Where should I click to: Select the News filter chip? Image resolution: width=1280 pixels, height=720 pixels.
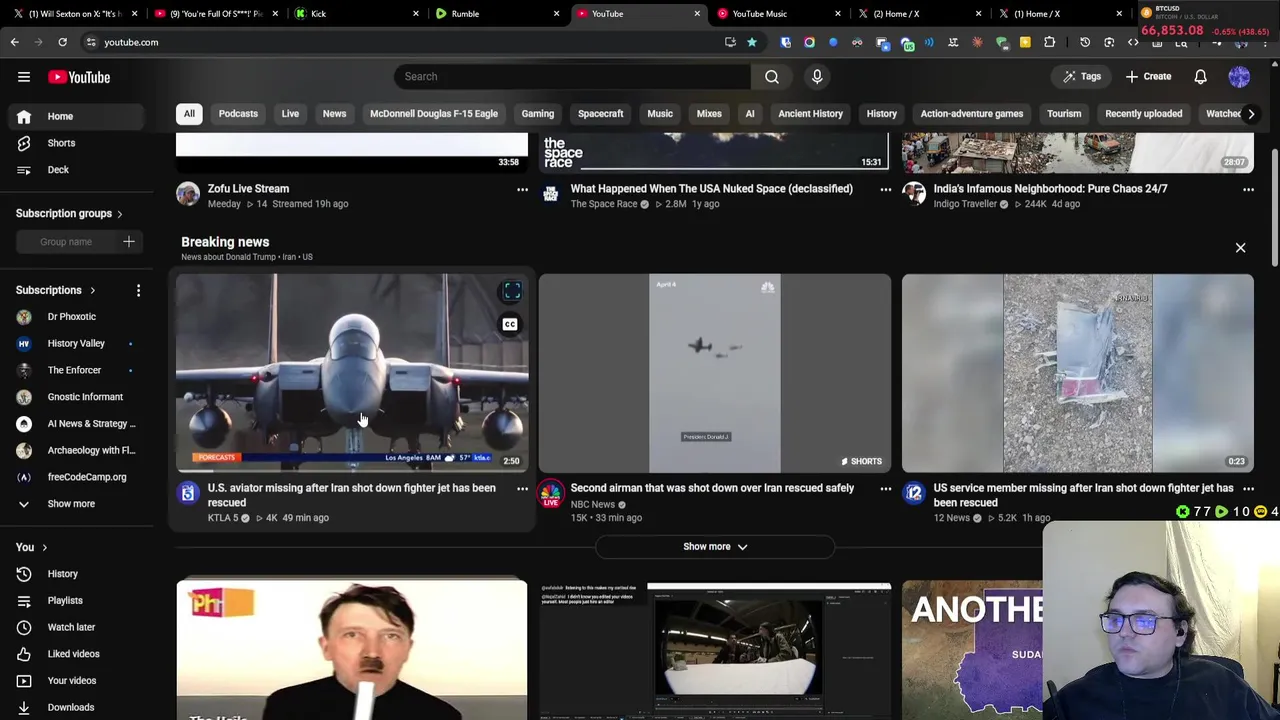(x=334, y=114)
